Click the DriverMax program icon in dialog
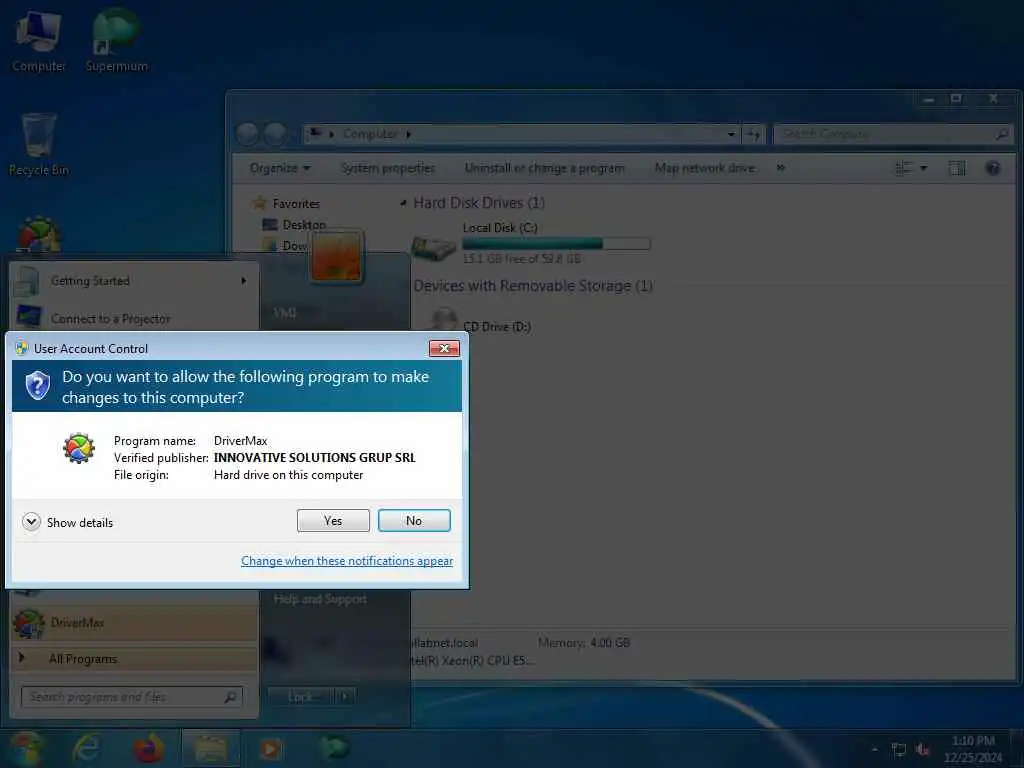Image resolution: width=1024 pixels, height=768 pixels. coord(79,448)
